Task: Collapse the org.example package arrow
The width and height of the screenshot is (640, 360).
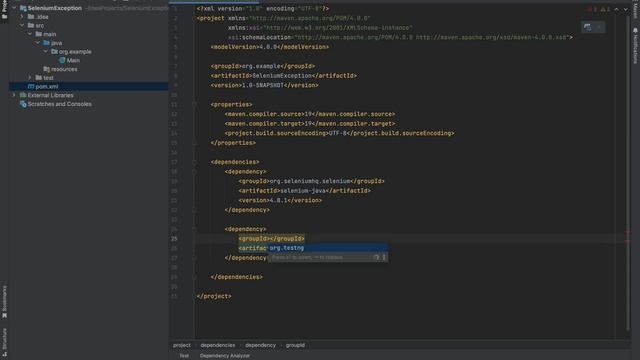Action: (x=45, y=51)
